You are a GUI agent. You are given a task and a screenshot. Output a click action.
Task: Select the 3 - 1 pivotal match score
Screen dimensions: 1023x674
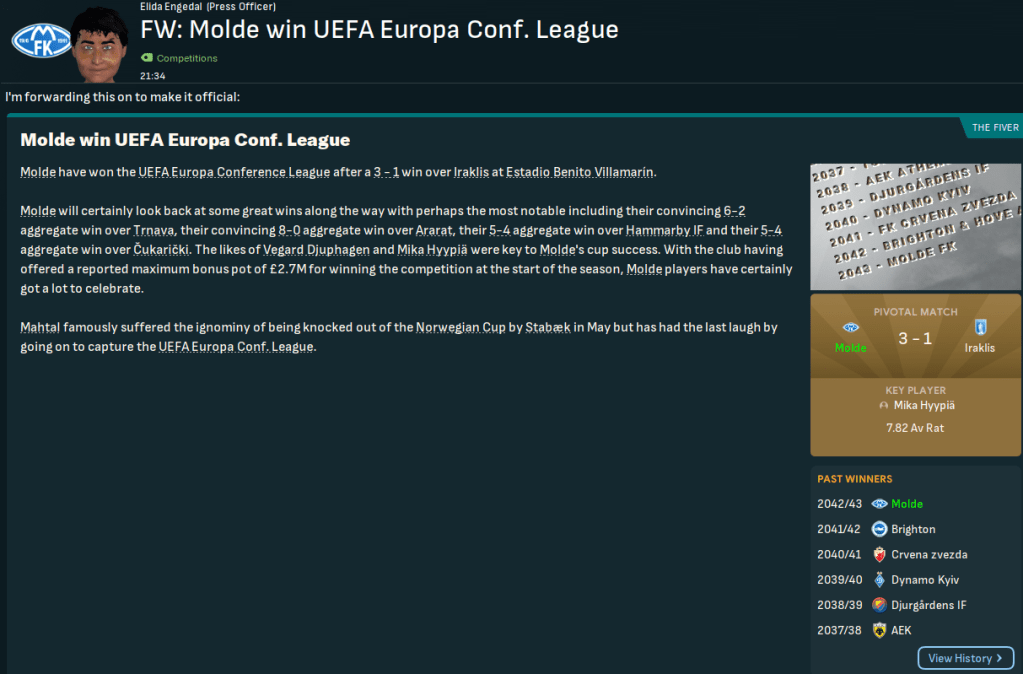coord(915,338)
